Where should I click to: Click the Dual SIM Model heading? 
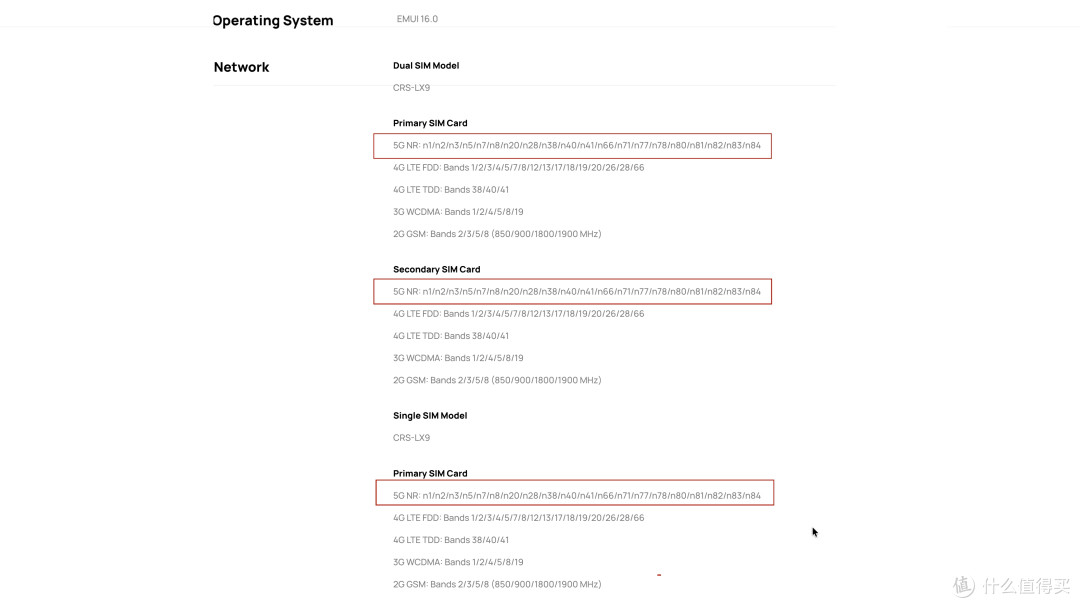[426, 65]
